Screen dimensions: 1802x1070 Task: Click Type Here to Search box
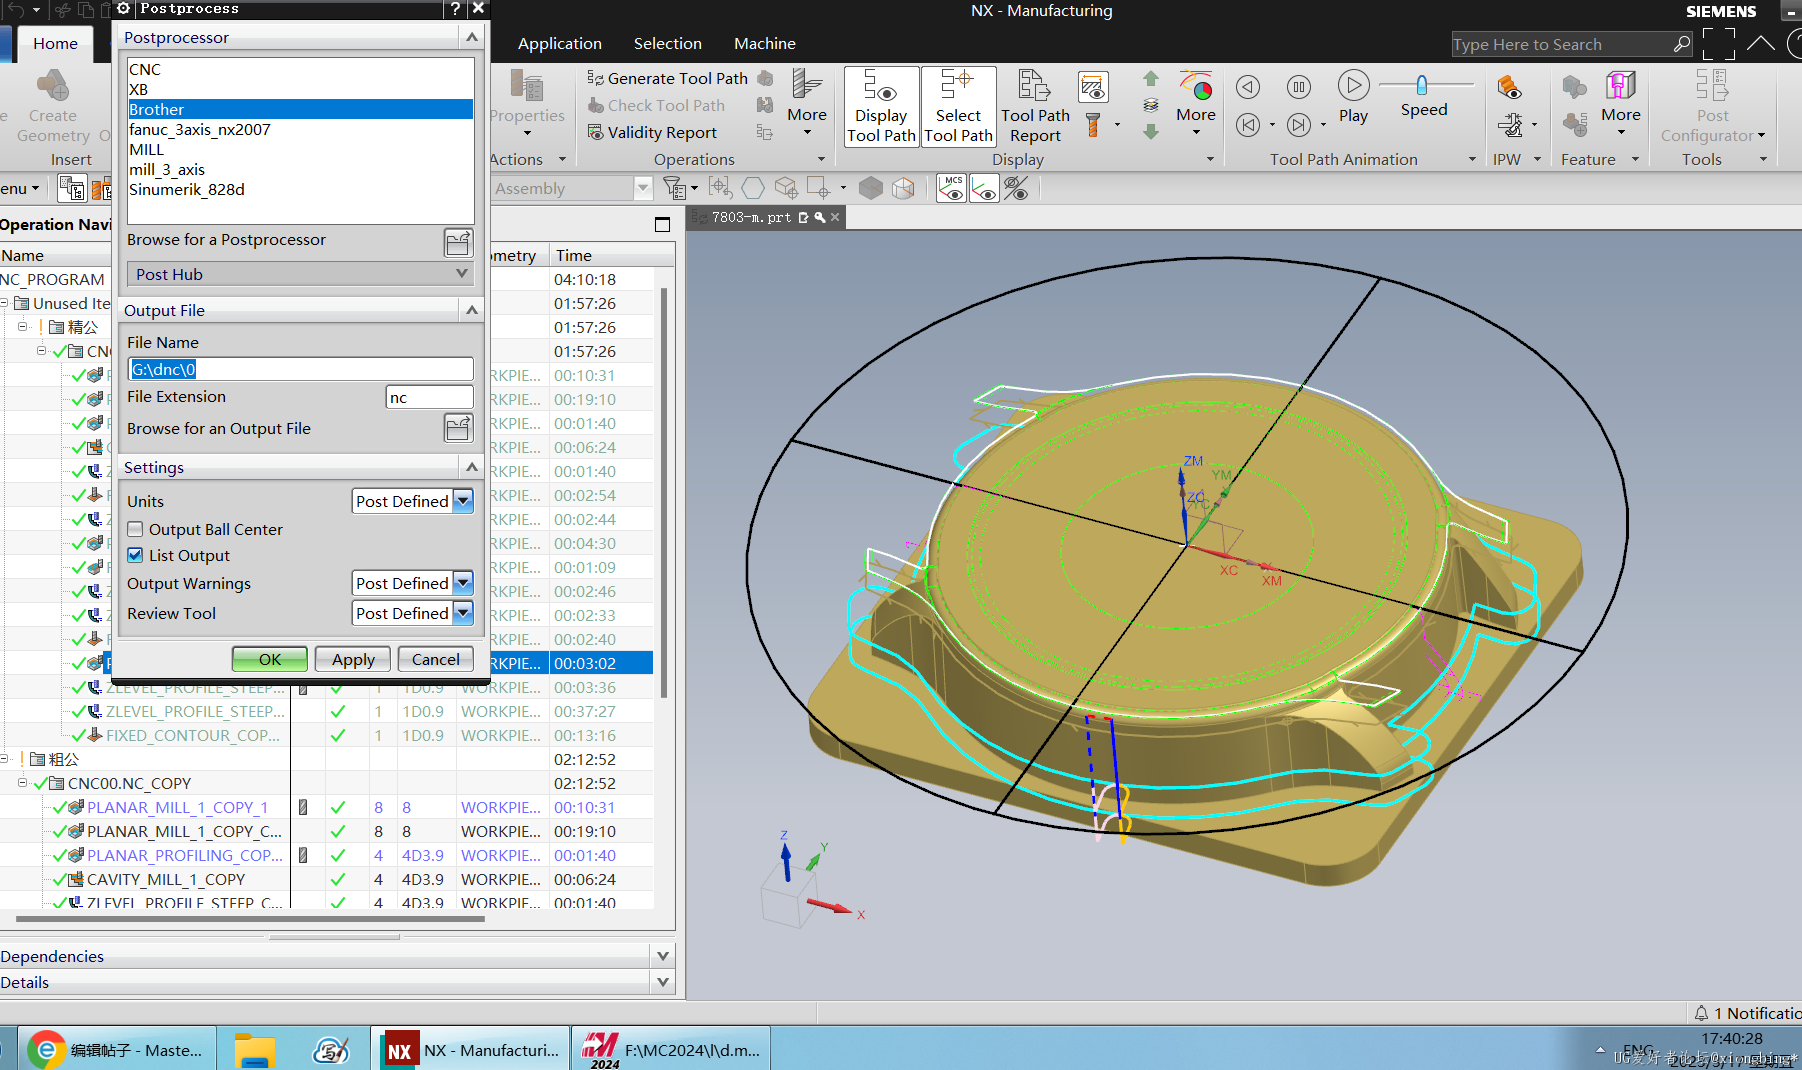(x=1562, y=44)
